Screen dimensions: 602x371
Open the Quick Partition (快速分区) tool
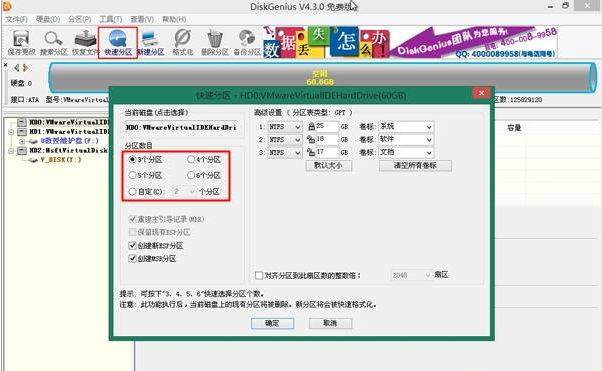tap(118, 43)
